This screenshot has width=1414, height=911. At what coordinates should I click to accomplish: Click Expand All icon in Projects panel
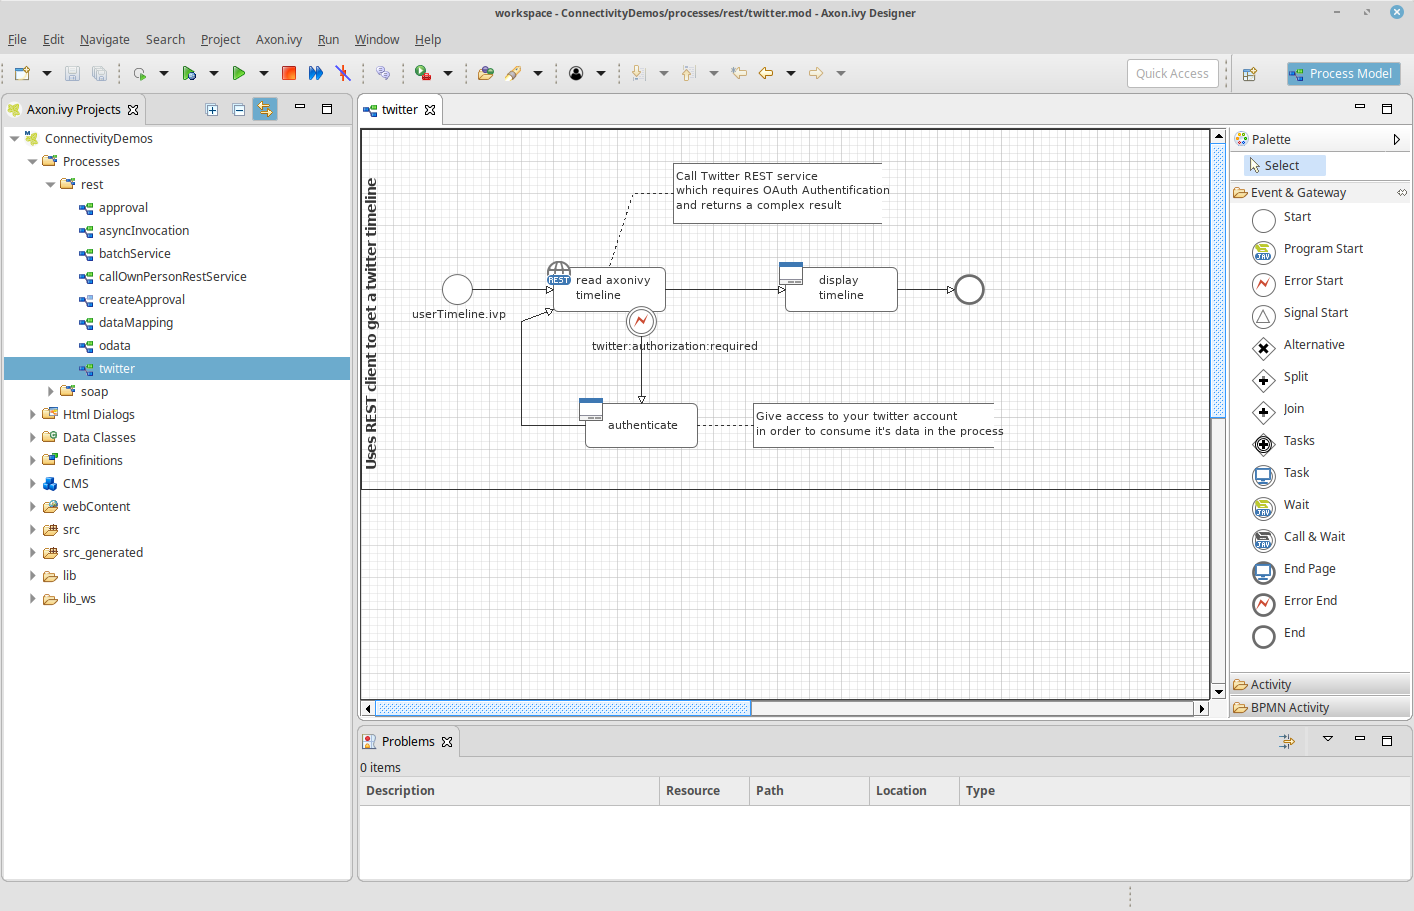tap(212, 110)
